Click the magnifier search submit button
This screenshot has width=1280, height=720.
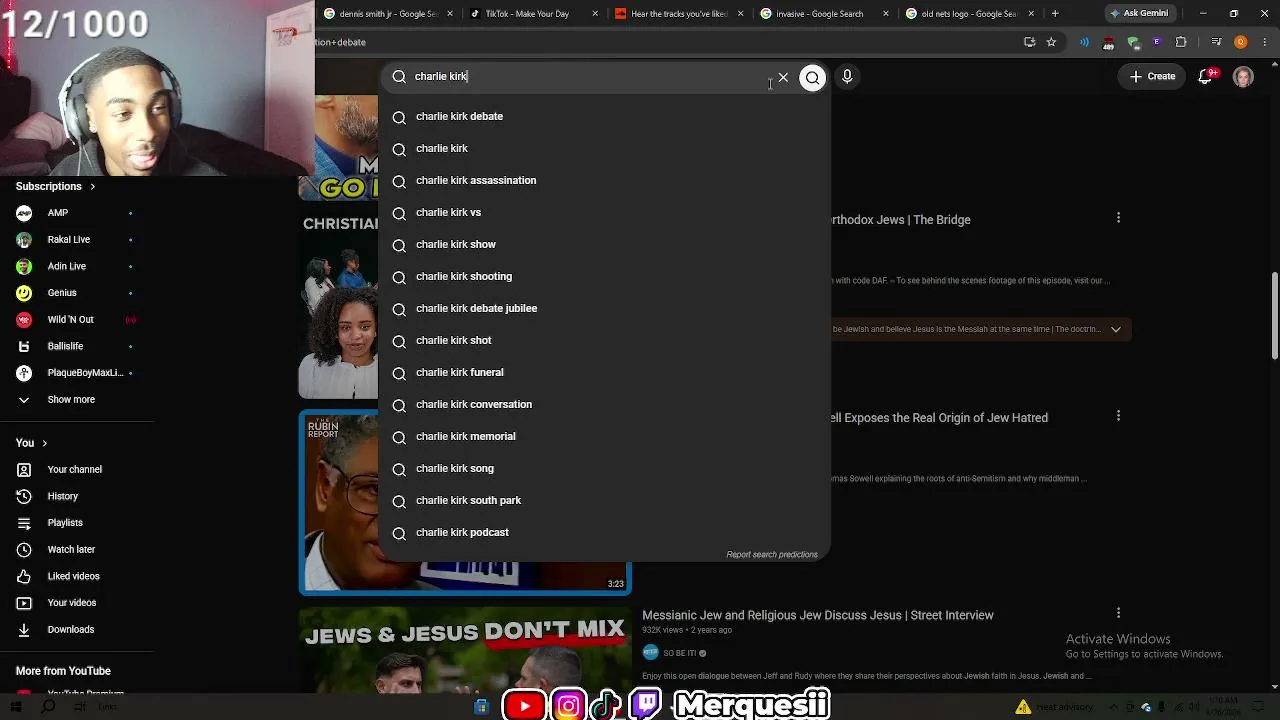click(813, 77)
